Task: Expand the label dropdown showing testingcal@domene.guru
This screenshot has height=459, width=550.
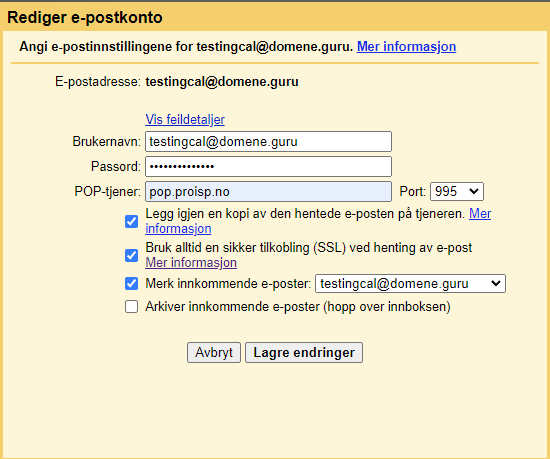Action: click(x=410, y=283)
